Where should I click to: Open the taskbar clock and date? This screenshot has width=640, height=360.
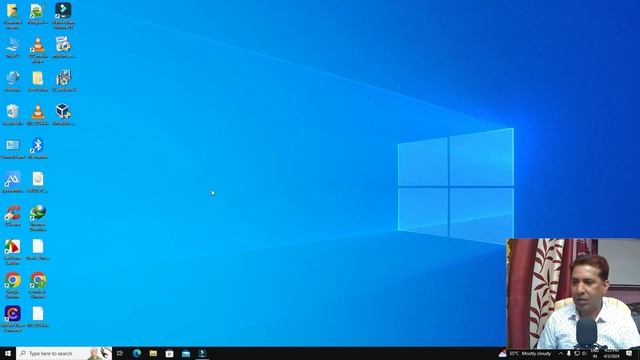(x=611, y=353)
